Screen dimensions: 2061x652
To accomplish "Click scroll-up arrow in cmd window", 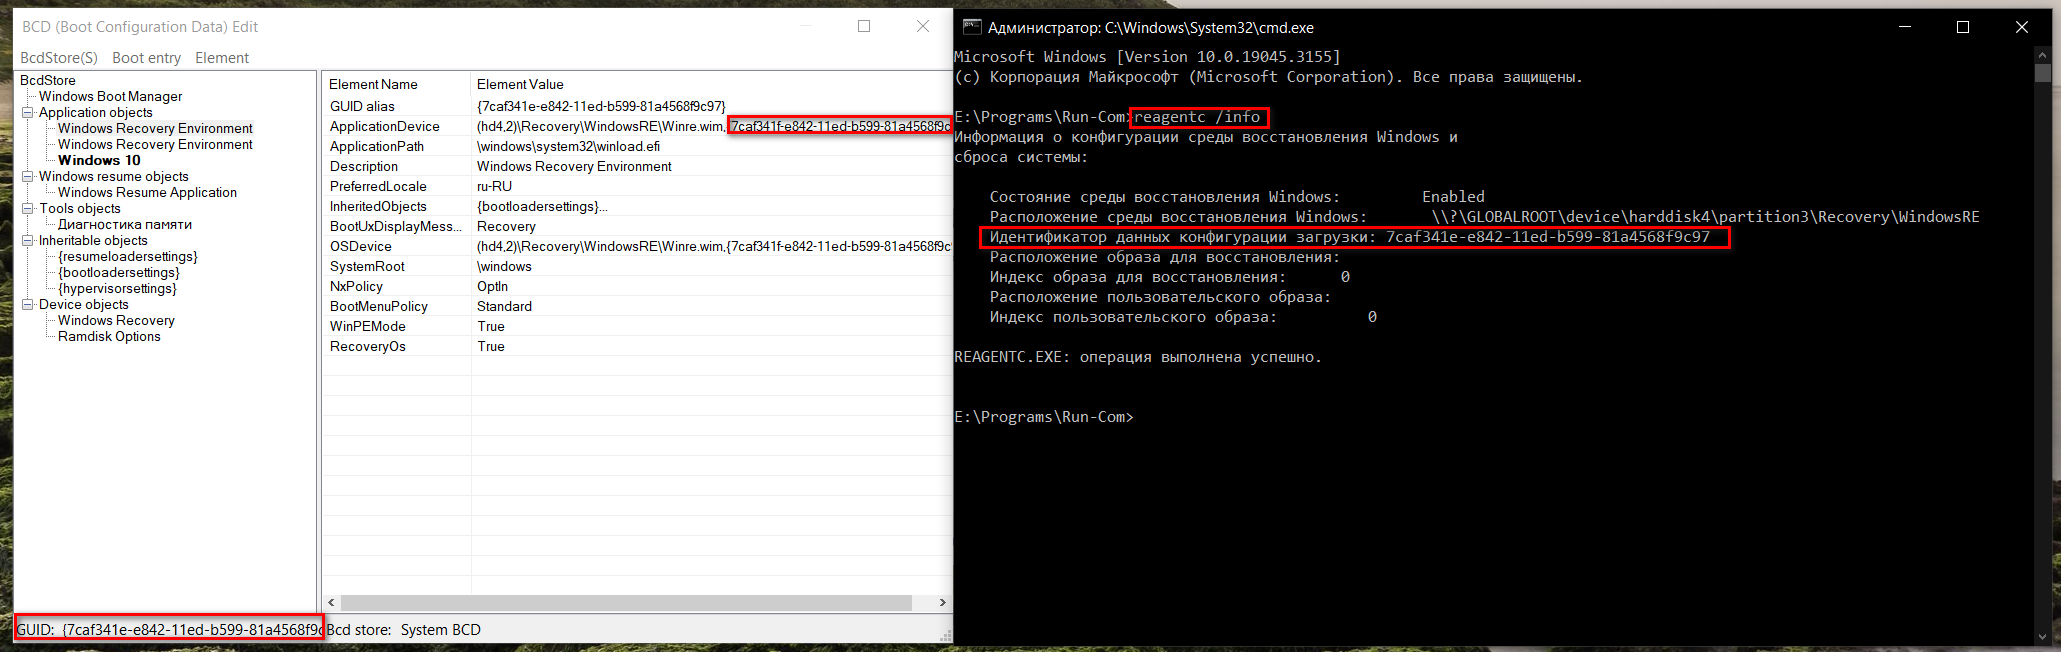I will 2043,55.
